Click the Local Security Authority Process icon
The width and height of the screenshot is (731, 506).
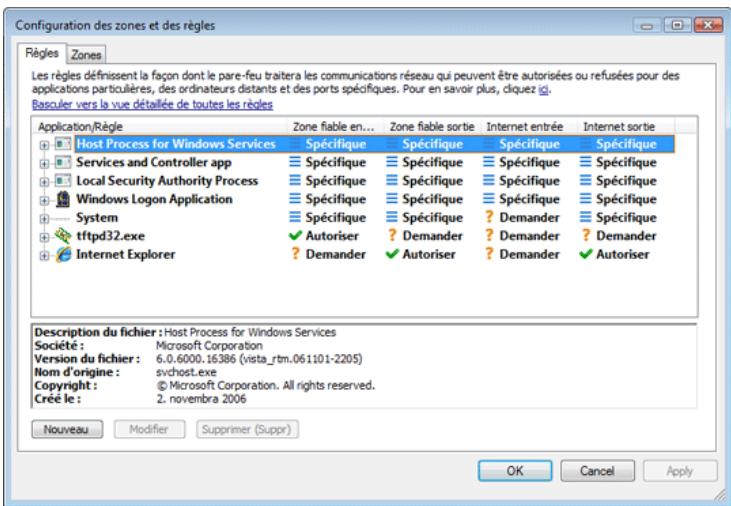63,180
